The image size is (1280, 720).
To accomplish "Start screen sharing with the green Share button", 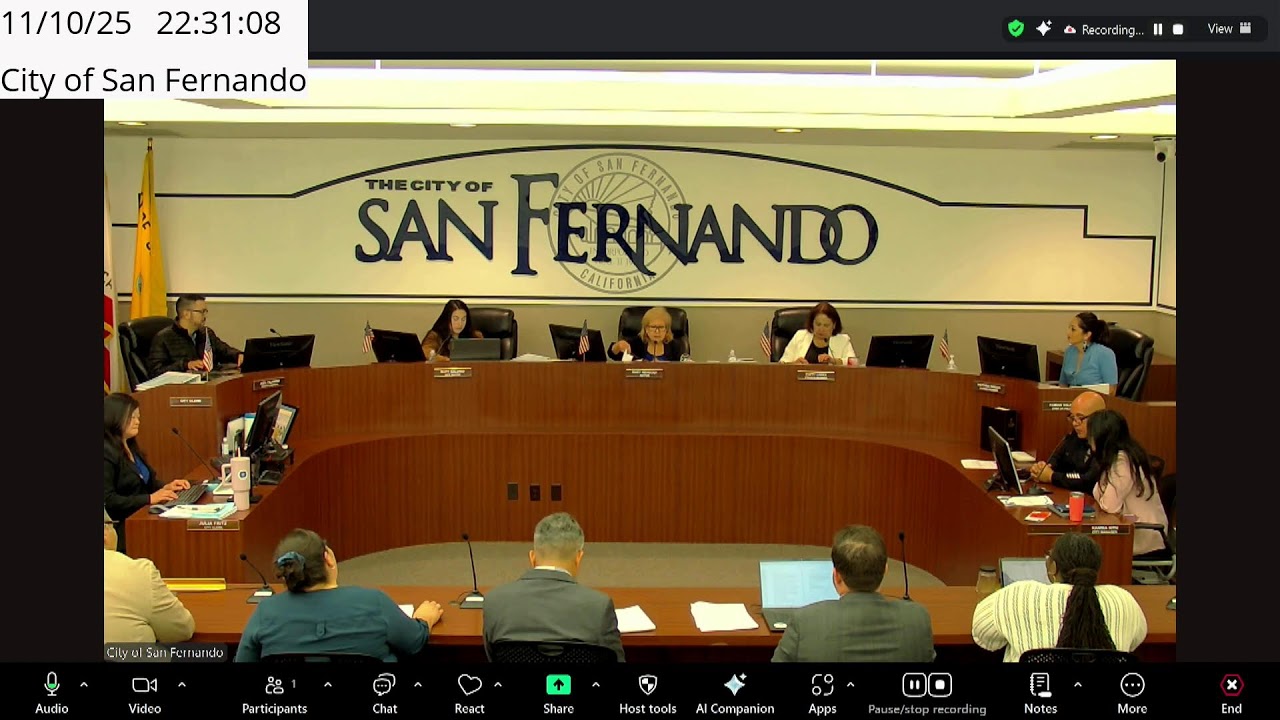I will pos(558,694).
